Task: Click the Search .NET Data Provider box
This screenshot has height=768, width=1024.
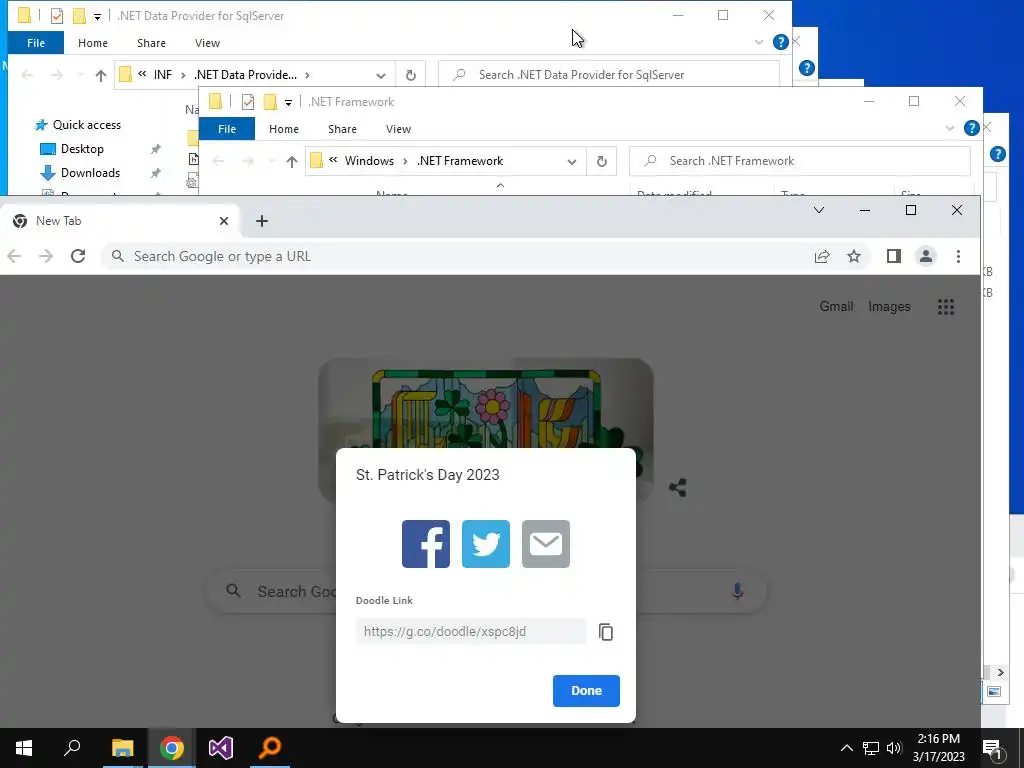Action: click(x=609, y=74)
